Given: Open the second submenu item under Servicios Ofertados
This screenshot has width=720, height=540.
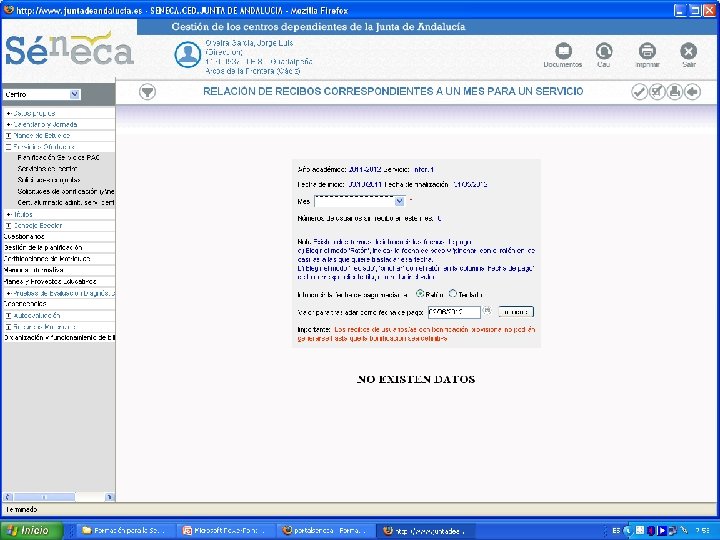Looking at the screenshot, I should point(47,169).
